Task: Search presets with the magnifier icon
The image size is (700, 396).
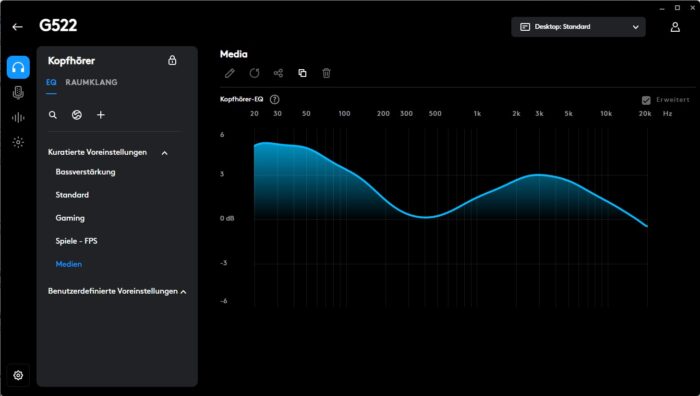Action: coord(53,115)
